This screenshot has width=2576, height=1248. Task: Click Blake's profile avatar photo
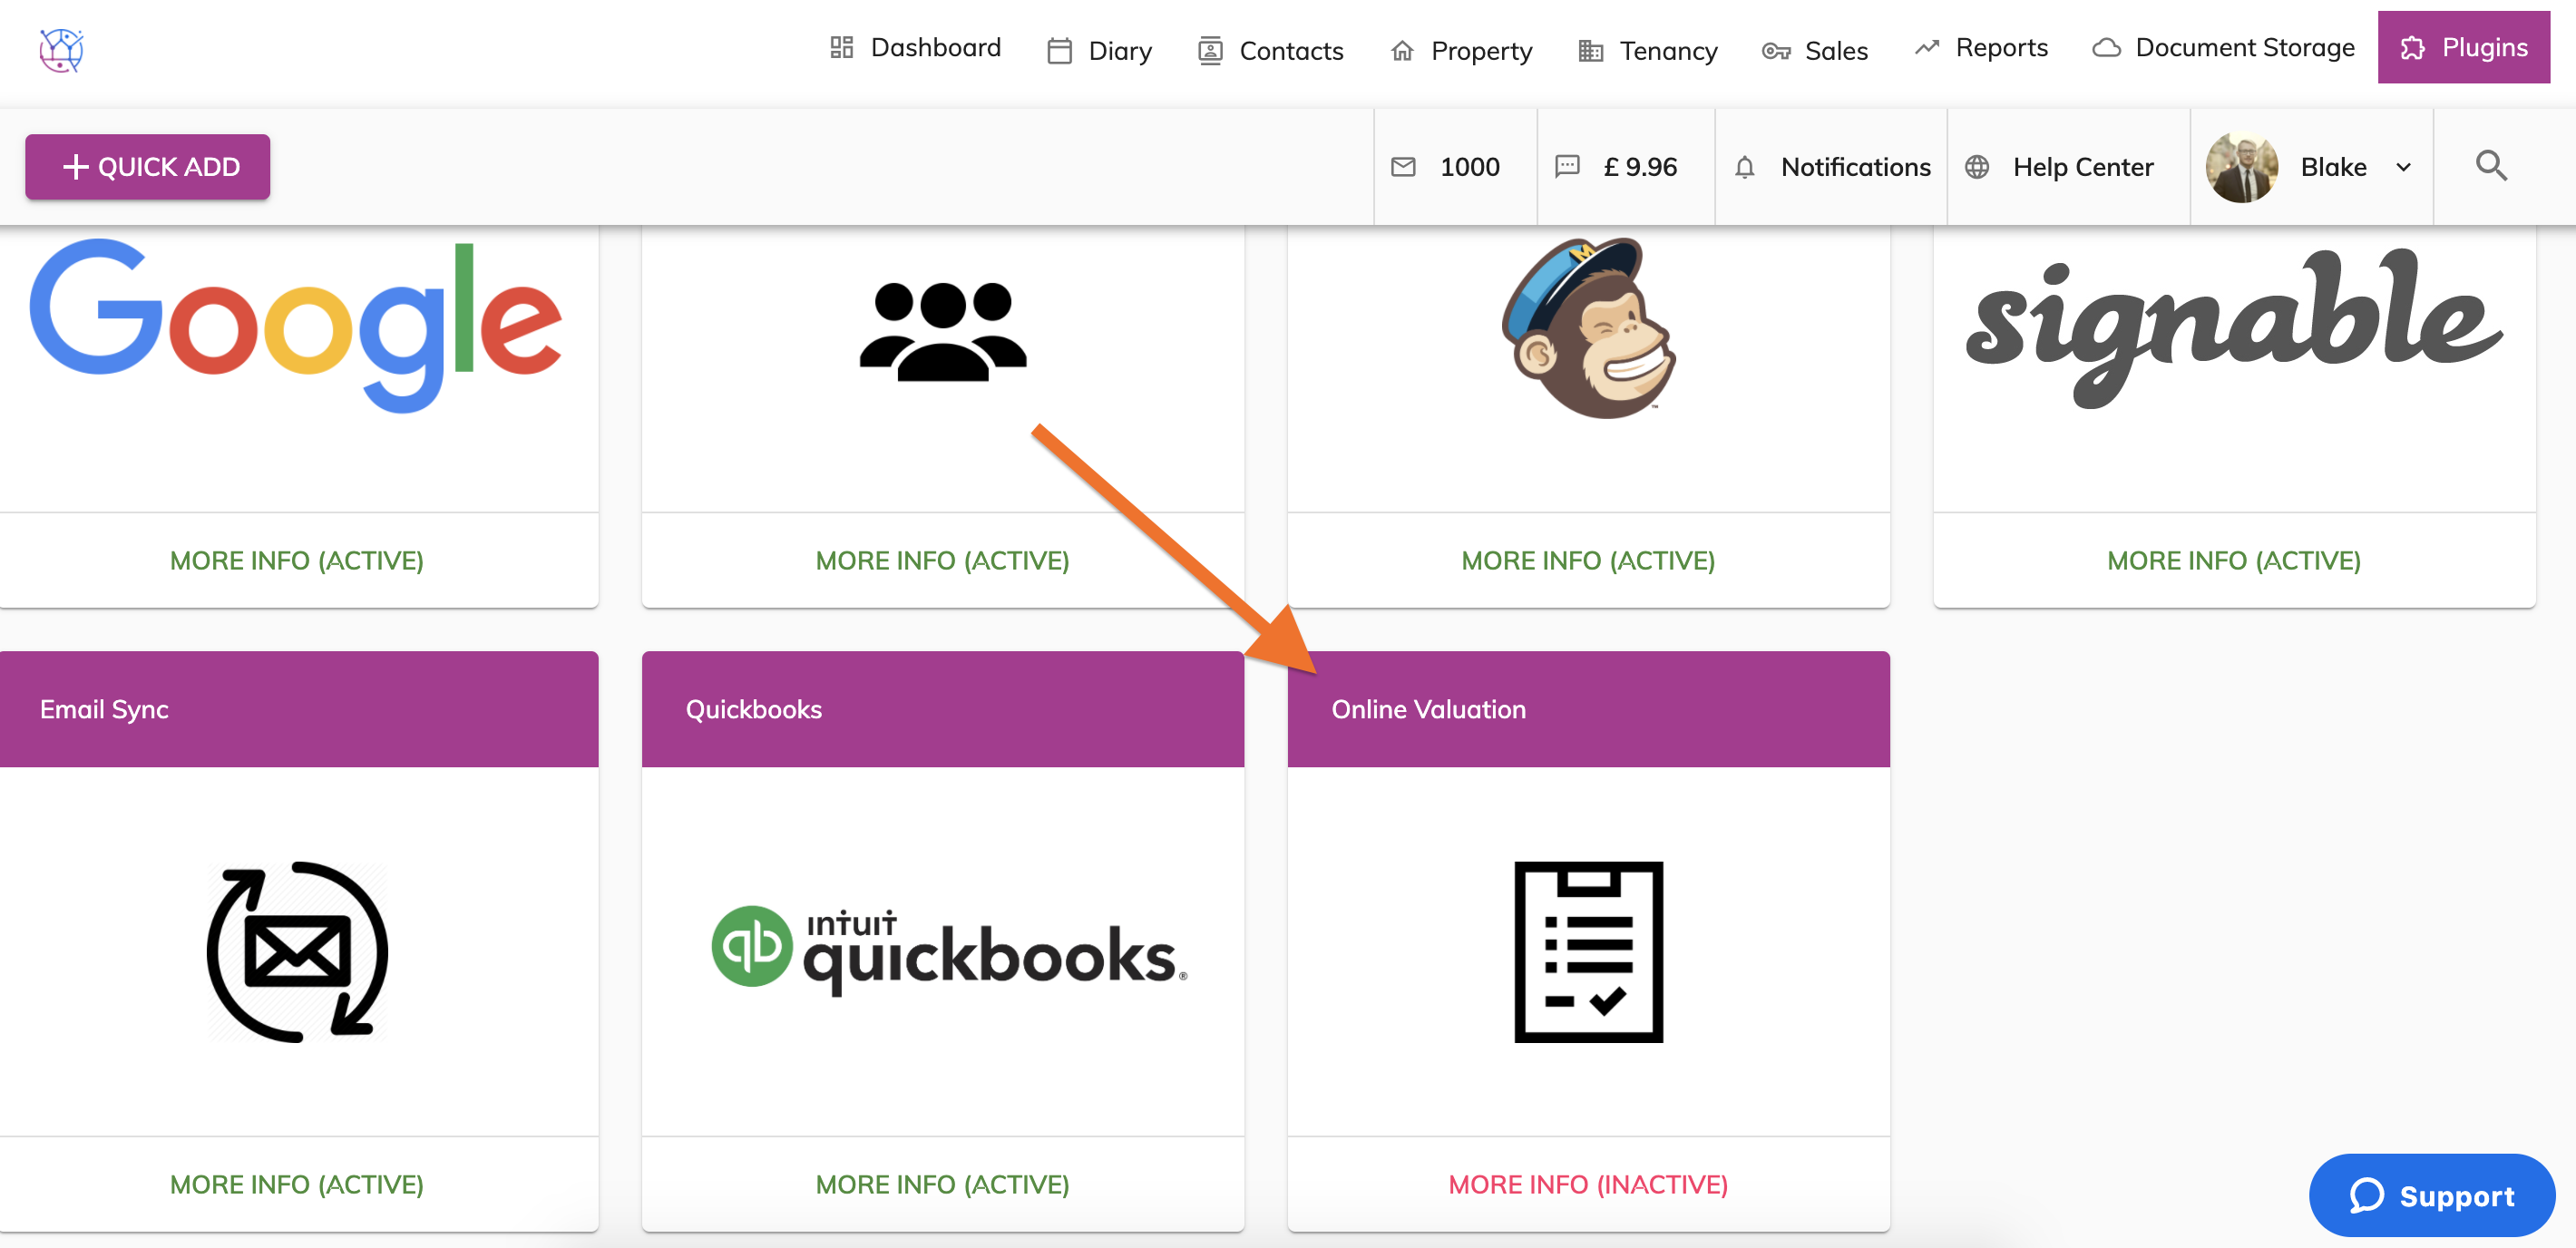pyautogui.click(x=2241, y=167)
